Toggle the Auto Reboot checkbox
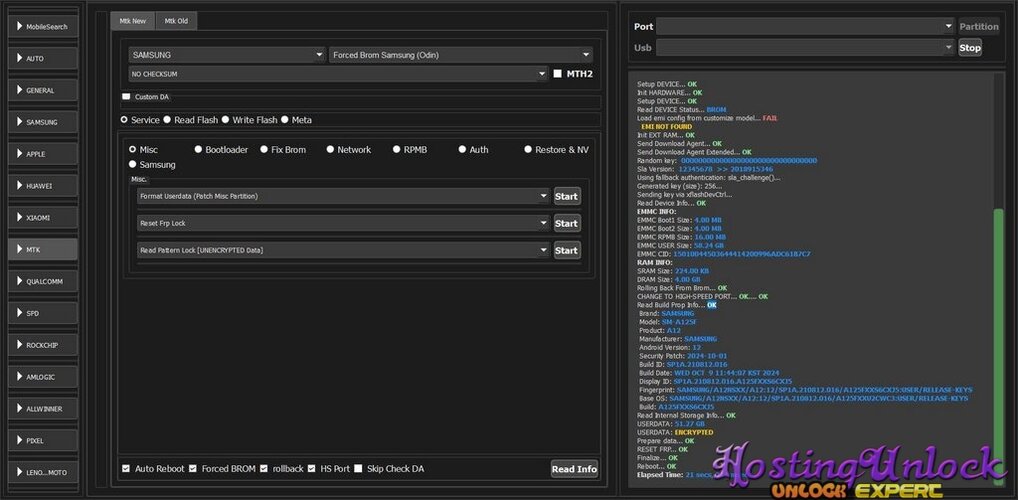Screen dimensions: 1018x500 [126, 468]
